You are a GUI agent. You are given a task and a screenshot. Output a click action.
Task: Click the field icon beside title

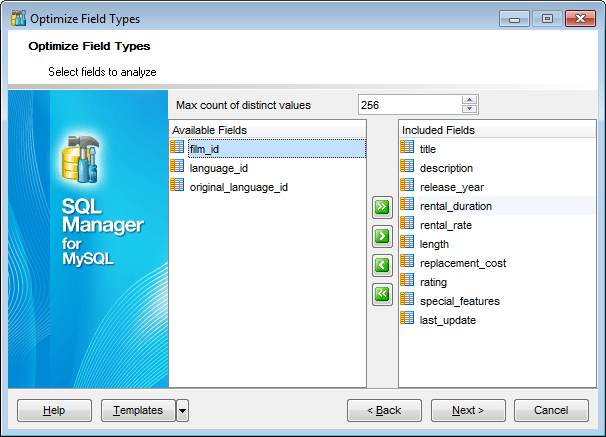point(407,147)
